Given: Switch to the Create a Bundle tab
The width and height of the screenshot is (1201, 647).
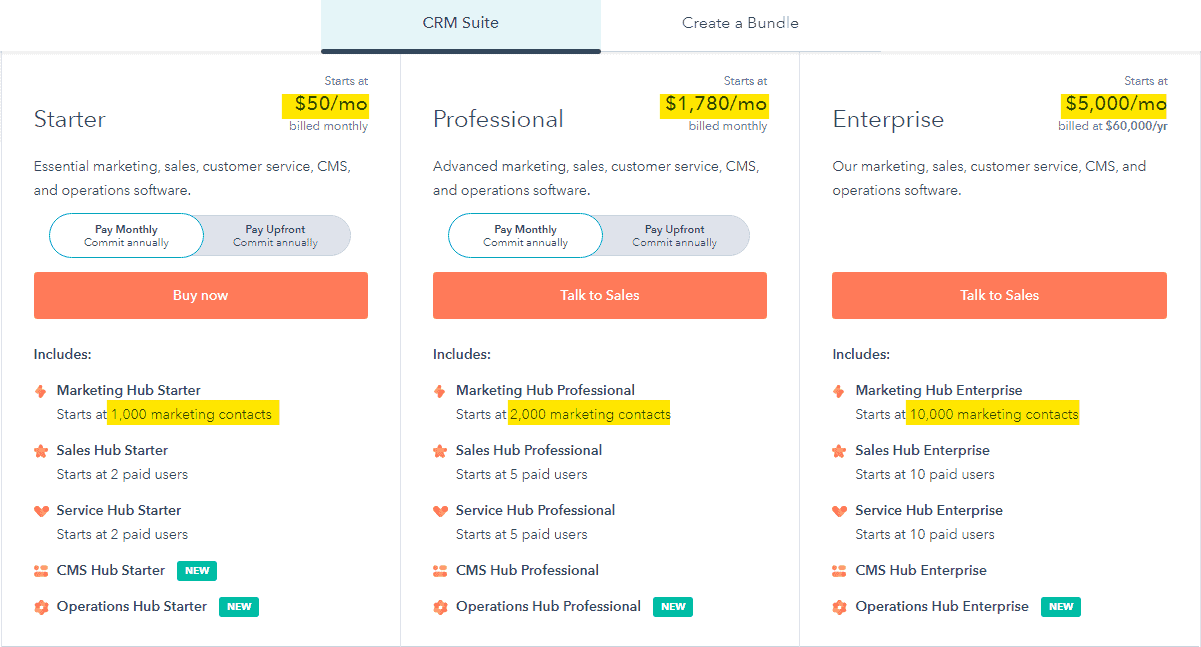Looking at the screenshot, I should click(x=740, y=23).
